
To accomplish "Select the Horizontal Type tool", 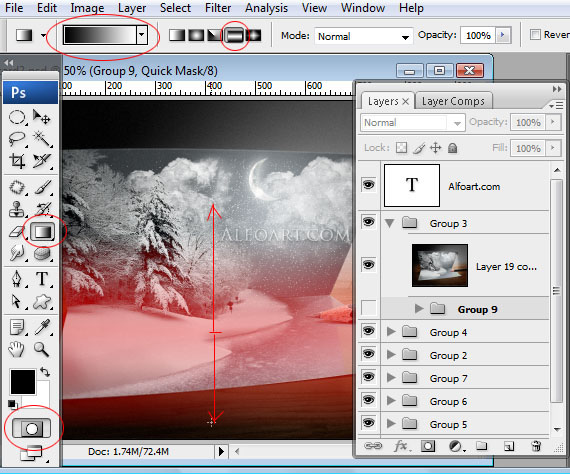I will 42,279.
